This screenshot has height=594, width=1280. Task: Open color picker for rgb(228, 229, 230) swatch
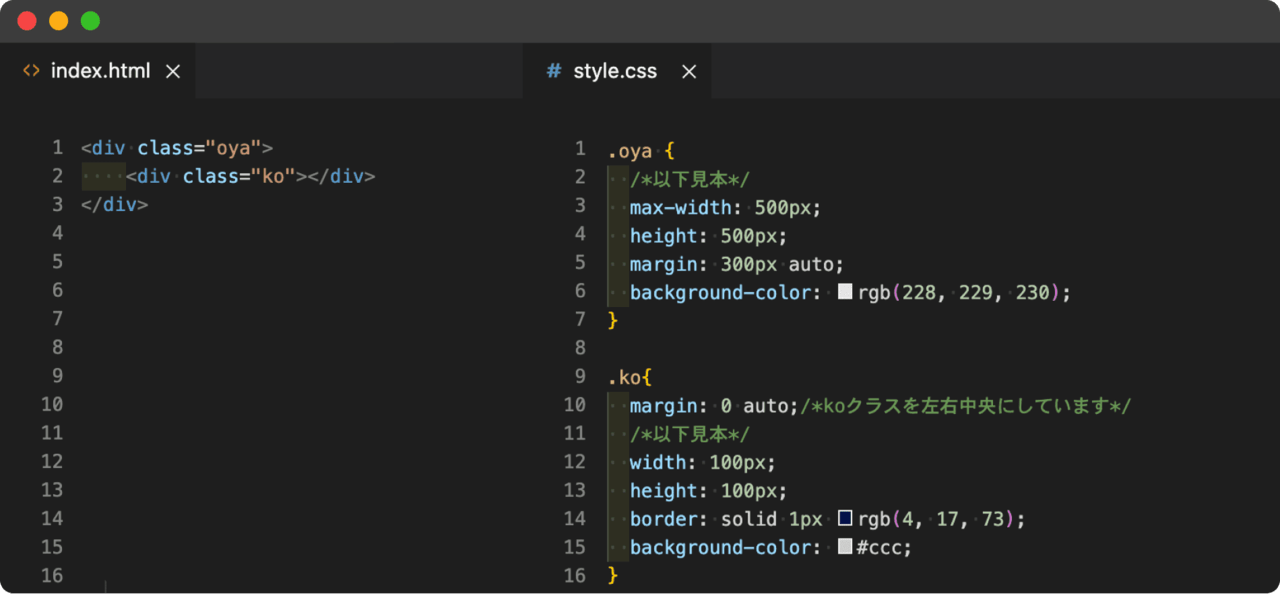tap(845, 292)
